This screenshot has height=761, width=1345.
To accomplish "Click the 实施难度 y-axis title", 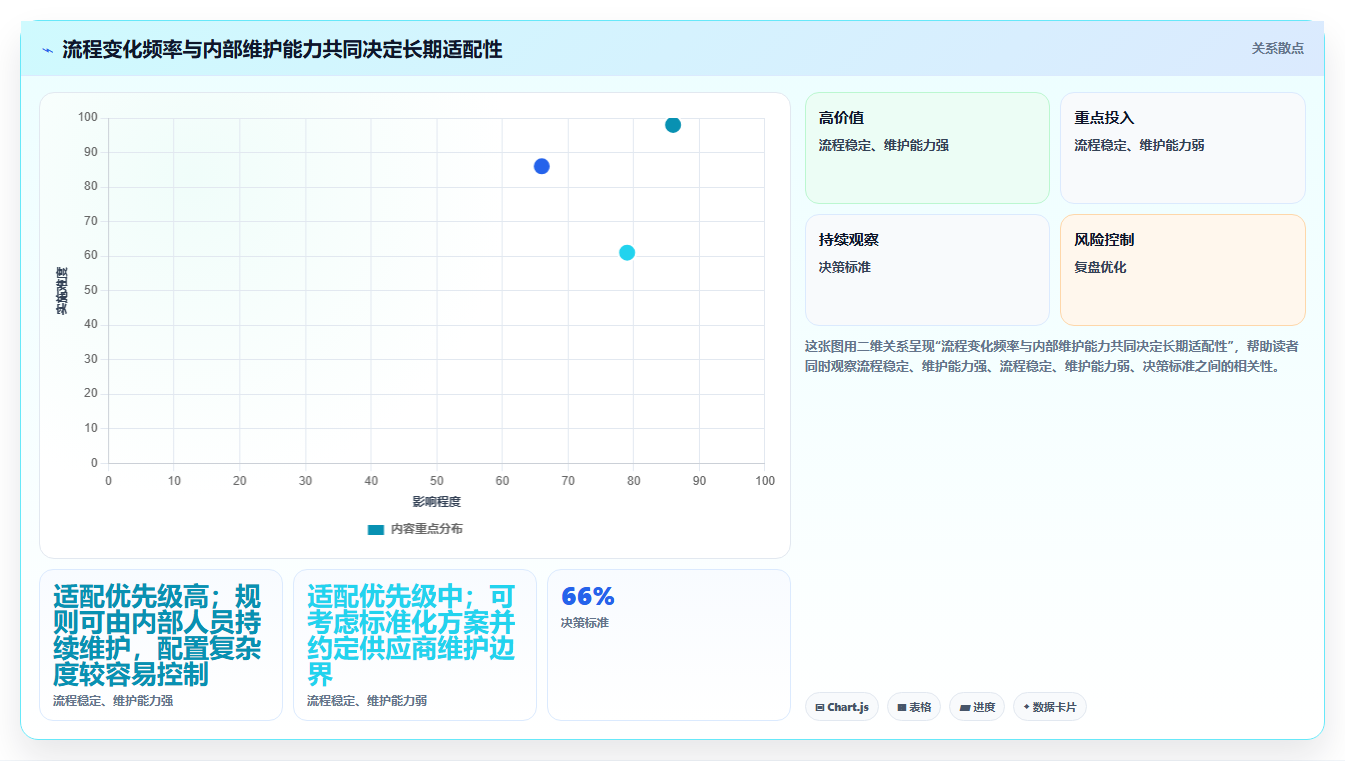I will click(x=62, y=291).
